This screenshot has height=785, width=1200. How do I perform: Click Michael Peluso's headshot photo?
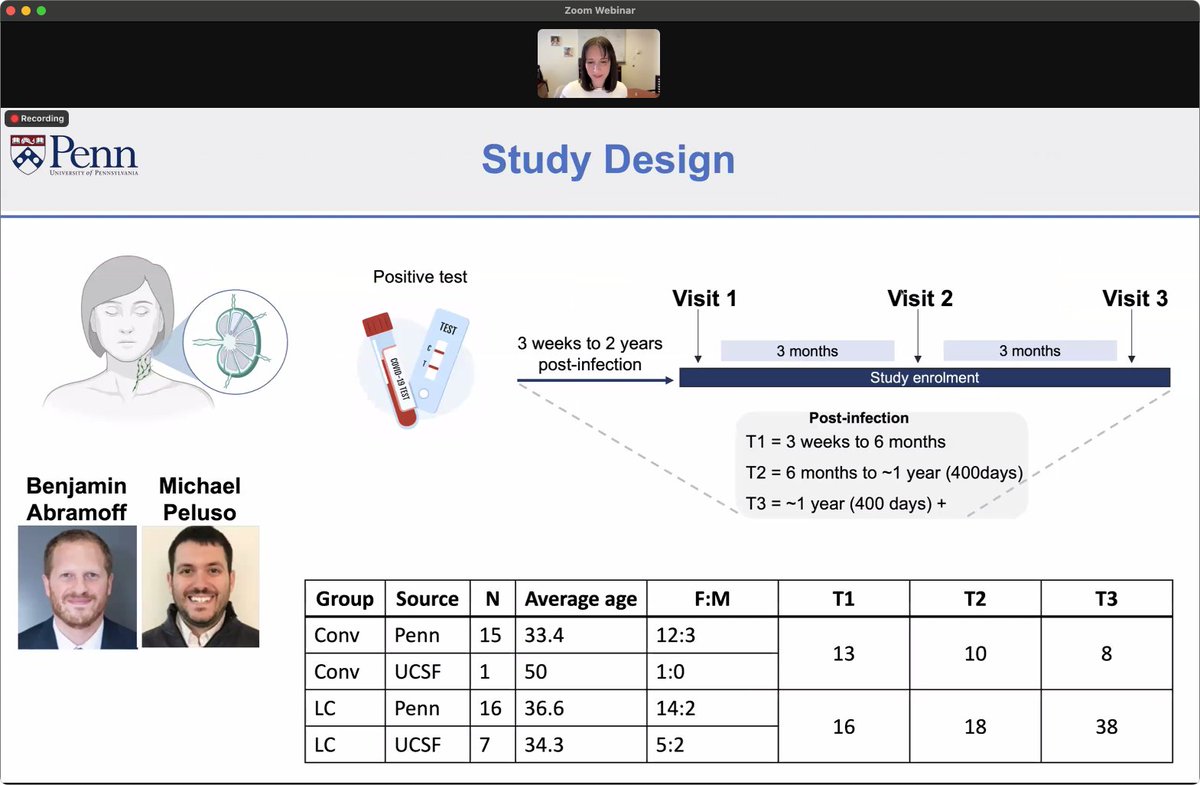tap(200, 587)
